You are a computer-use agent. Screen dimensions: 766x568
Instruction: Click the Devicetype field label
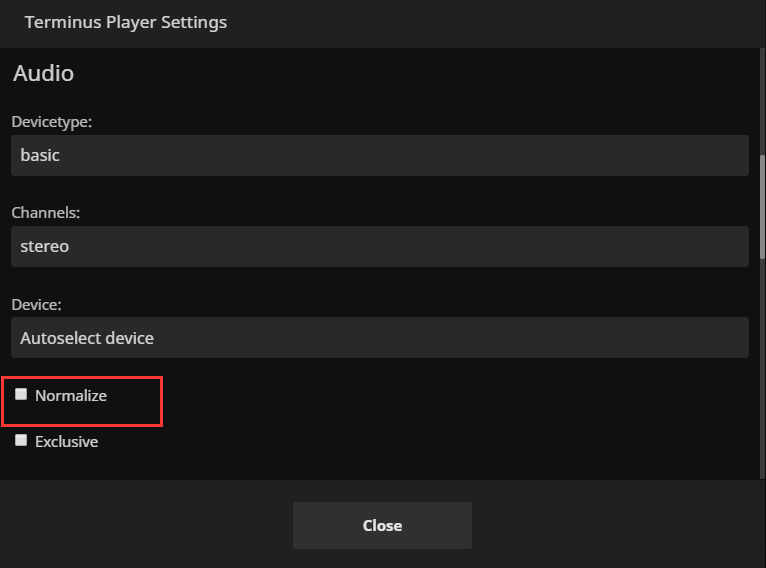[x=51, y=122]
